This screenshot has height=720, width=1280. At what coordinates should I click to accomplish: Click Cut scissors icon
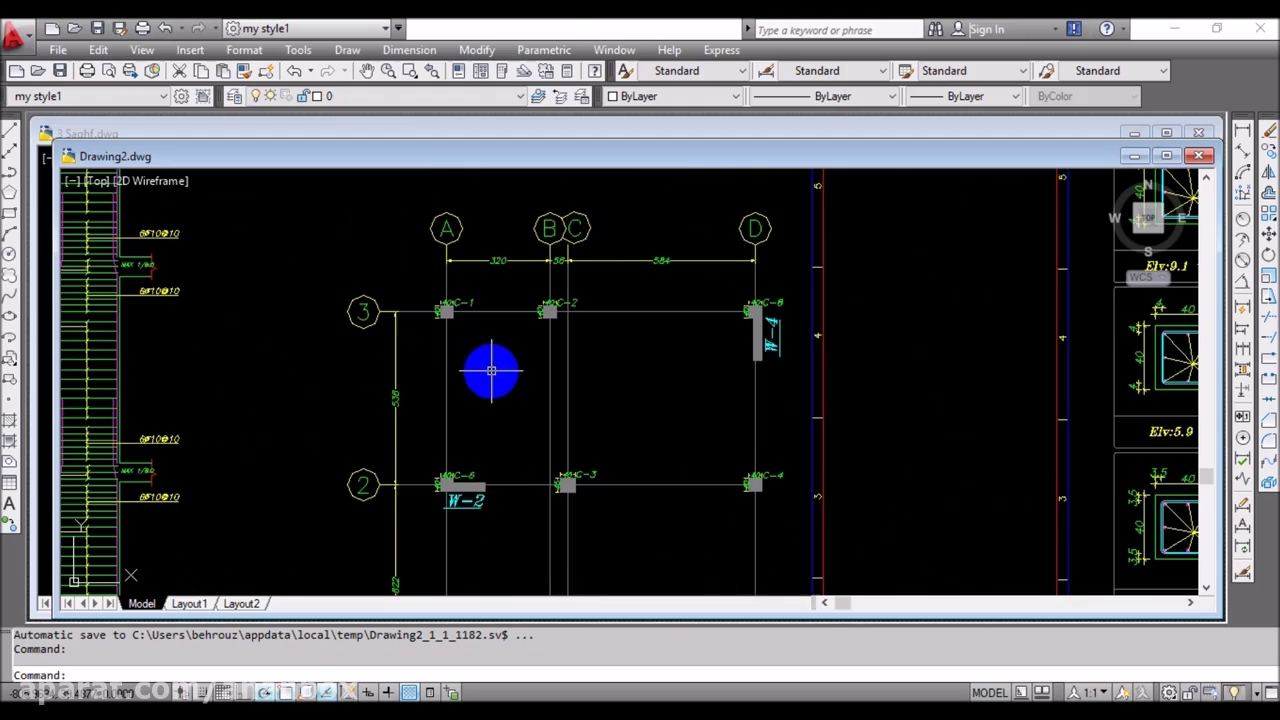[179, 71]
